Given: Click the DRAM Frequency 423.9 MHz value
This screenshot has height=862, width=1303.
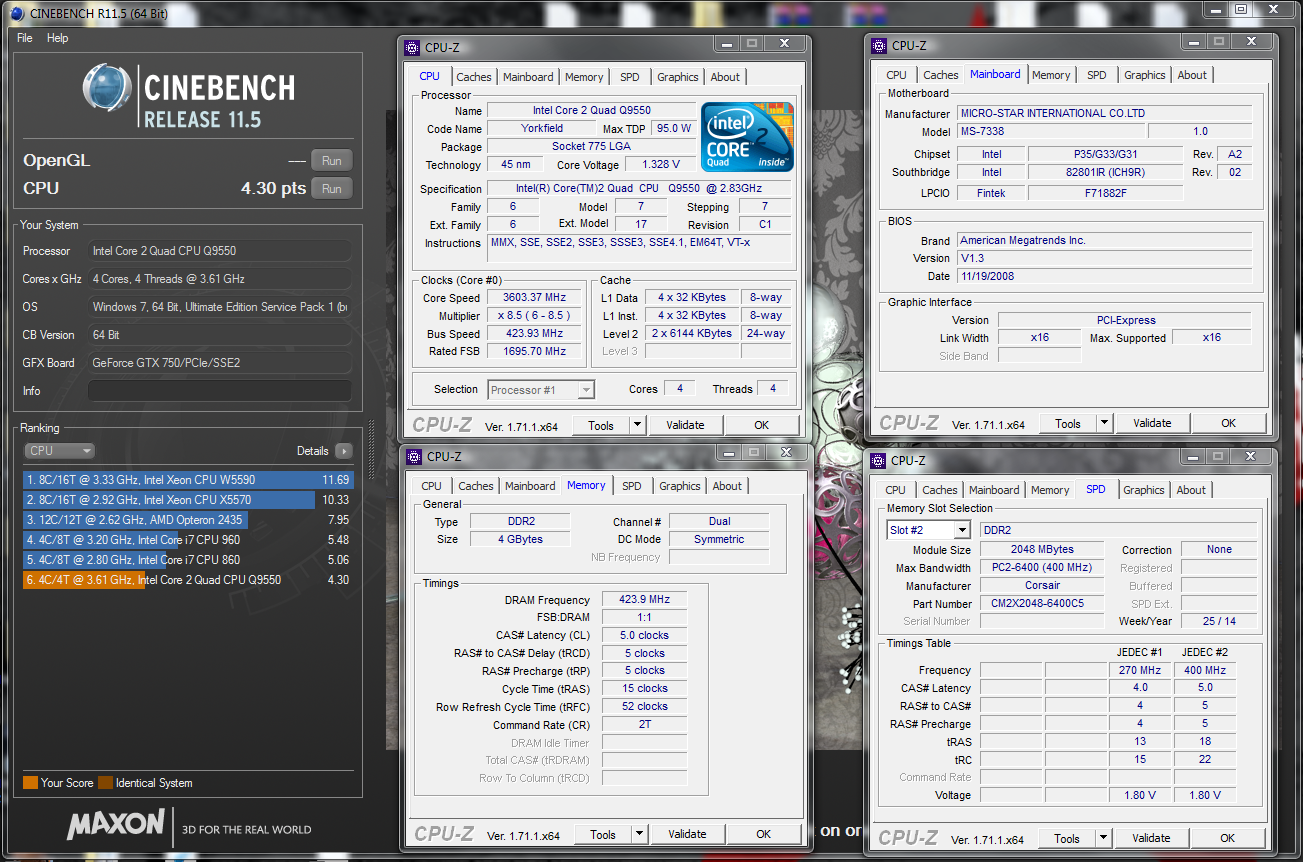Looking at the screenshot, I should point(644,600).
